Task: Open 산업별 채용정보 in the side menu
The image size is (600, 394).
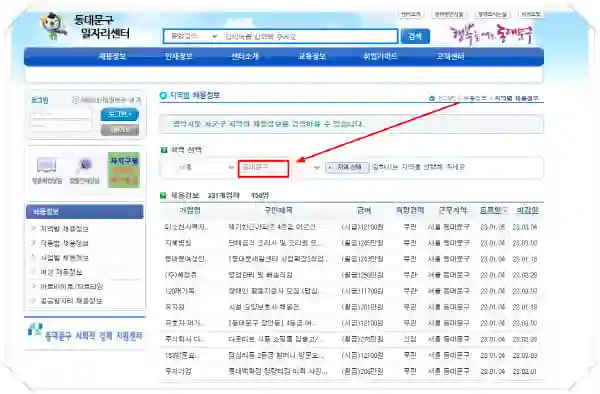Action: 64,258
